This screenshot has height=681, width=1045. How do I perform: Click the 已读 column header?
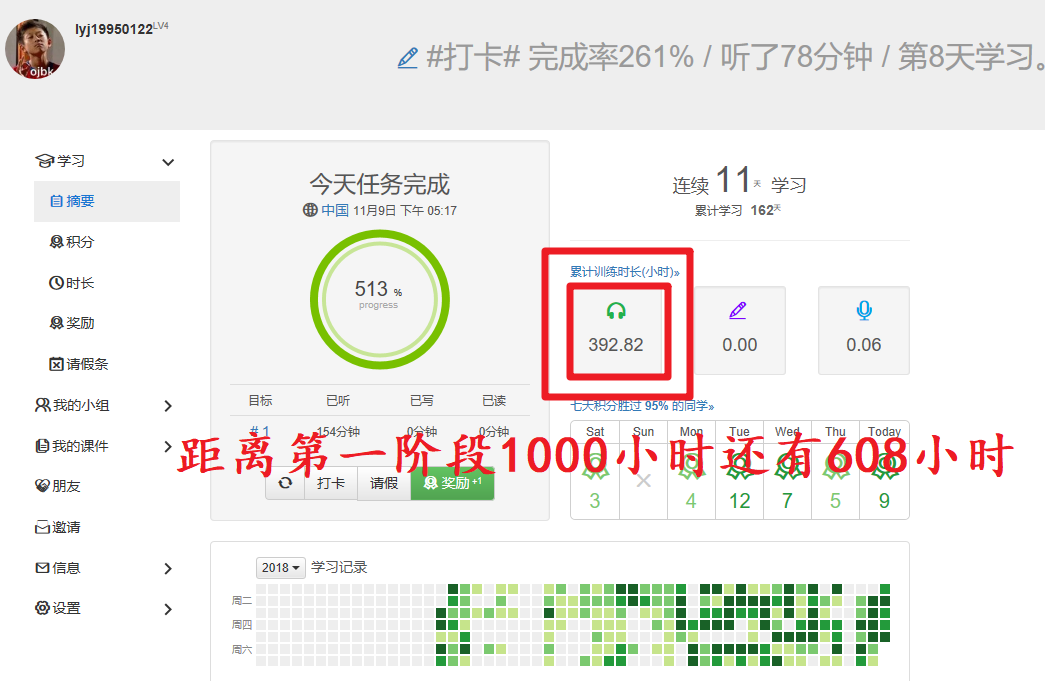[x=494, y=400]
